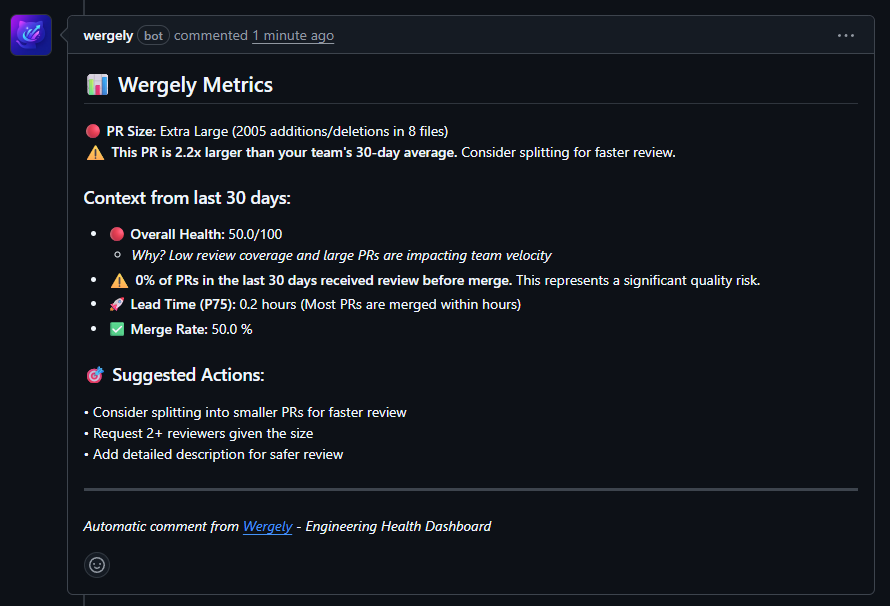Open the Wergely dashboard link

click(x=267, y=526)
